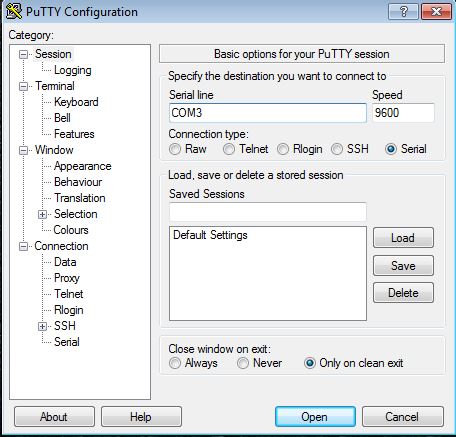This screenshot has height=437, width=456.
Task: Click Open to start the session
Action: point(315,417)
